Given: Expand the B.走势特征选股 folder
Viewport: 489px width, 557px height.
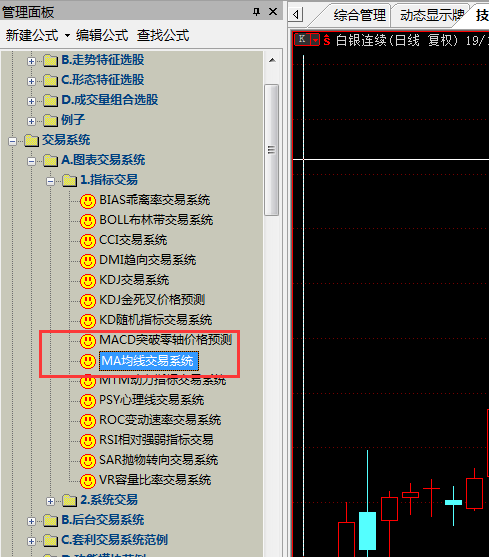Looking at the screenshot, I should 31,61.
